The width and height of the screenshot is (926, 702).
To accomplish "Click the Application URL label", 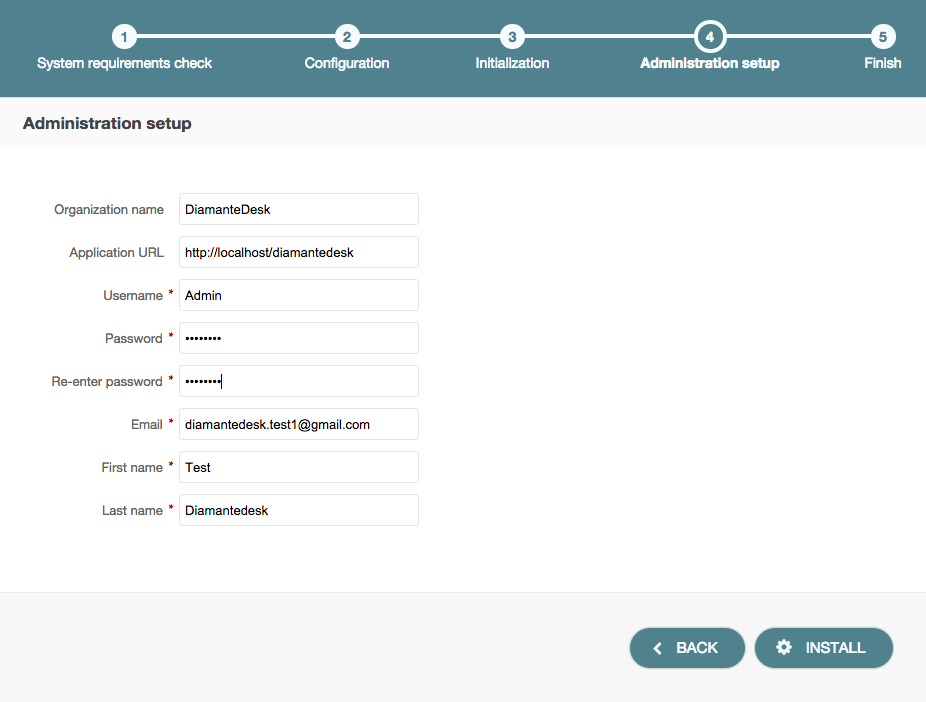I will (x=116, y=253).
